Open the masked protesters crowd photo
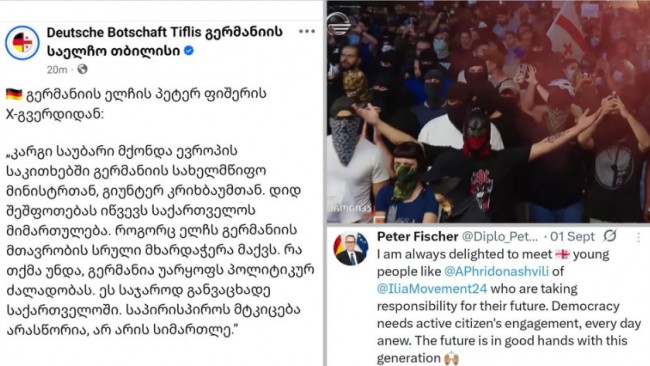Image resolution: width=650 pixels, height=366 pixels. pos(488,112)
